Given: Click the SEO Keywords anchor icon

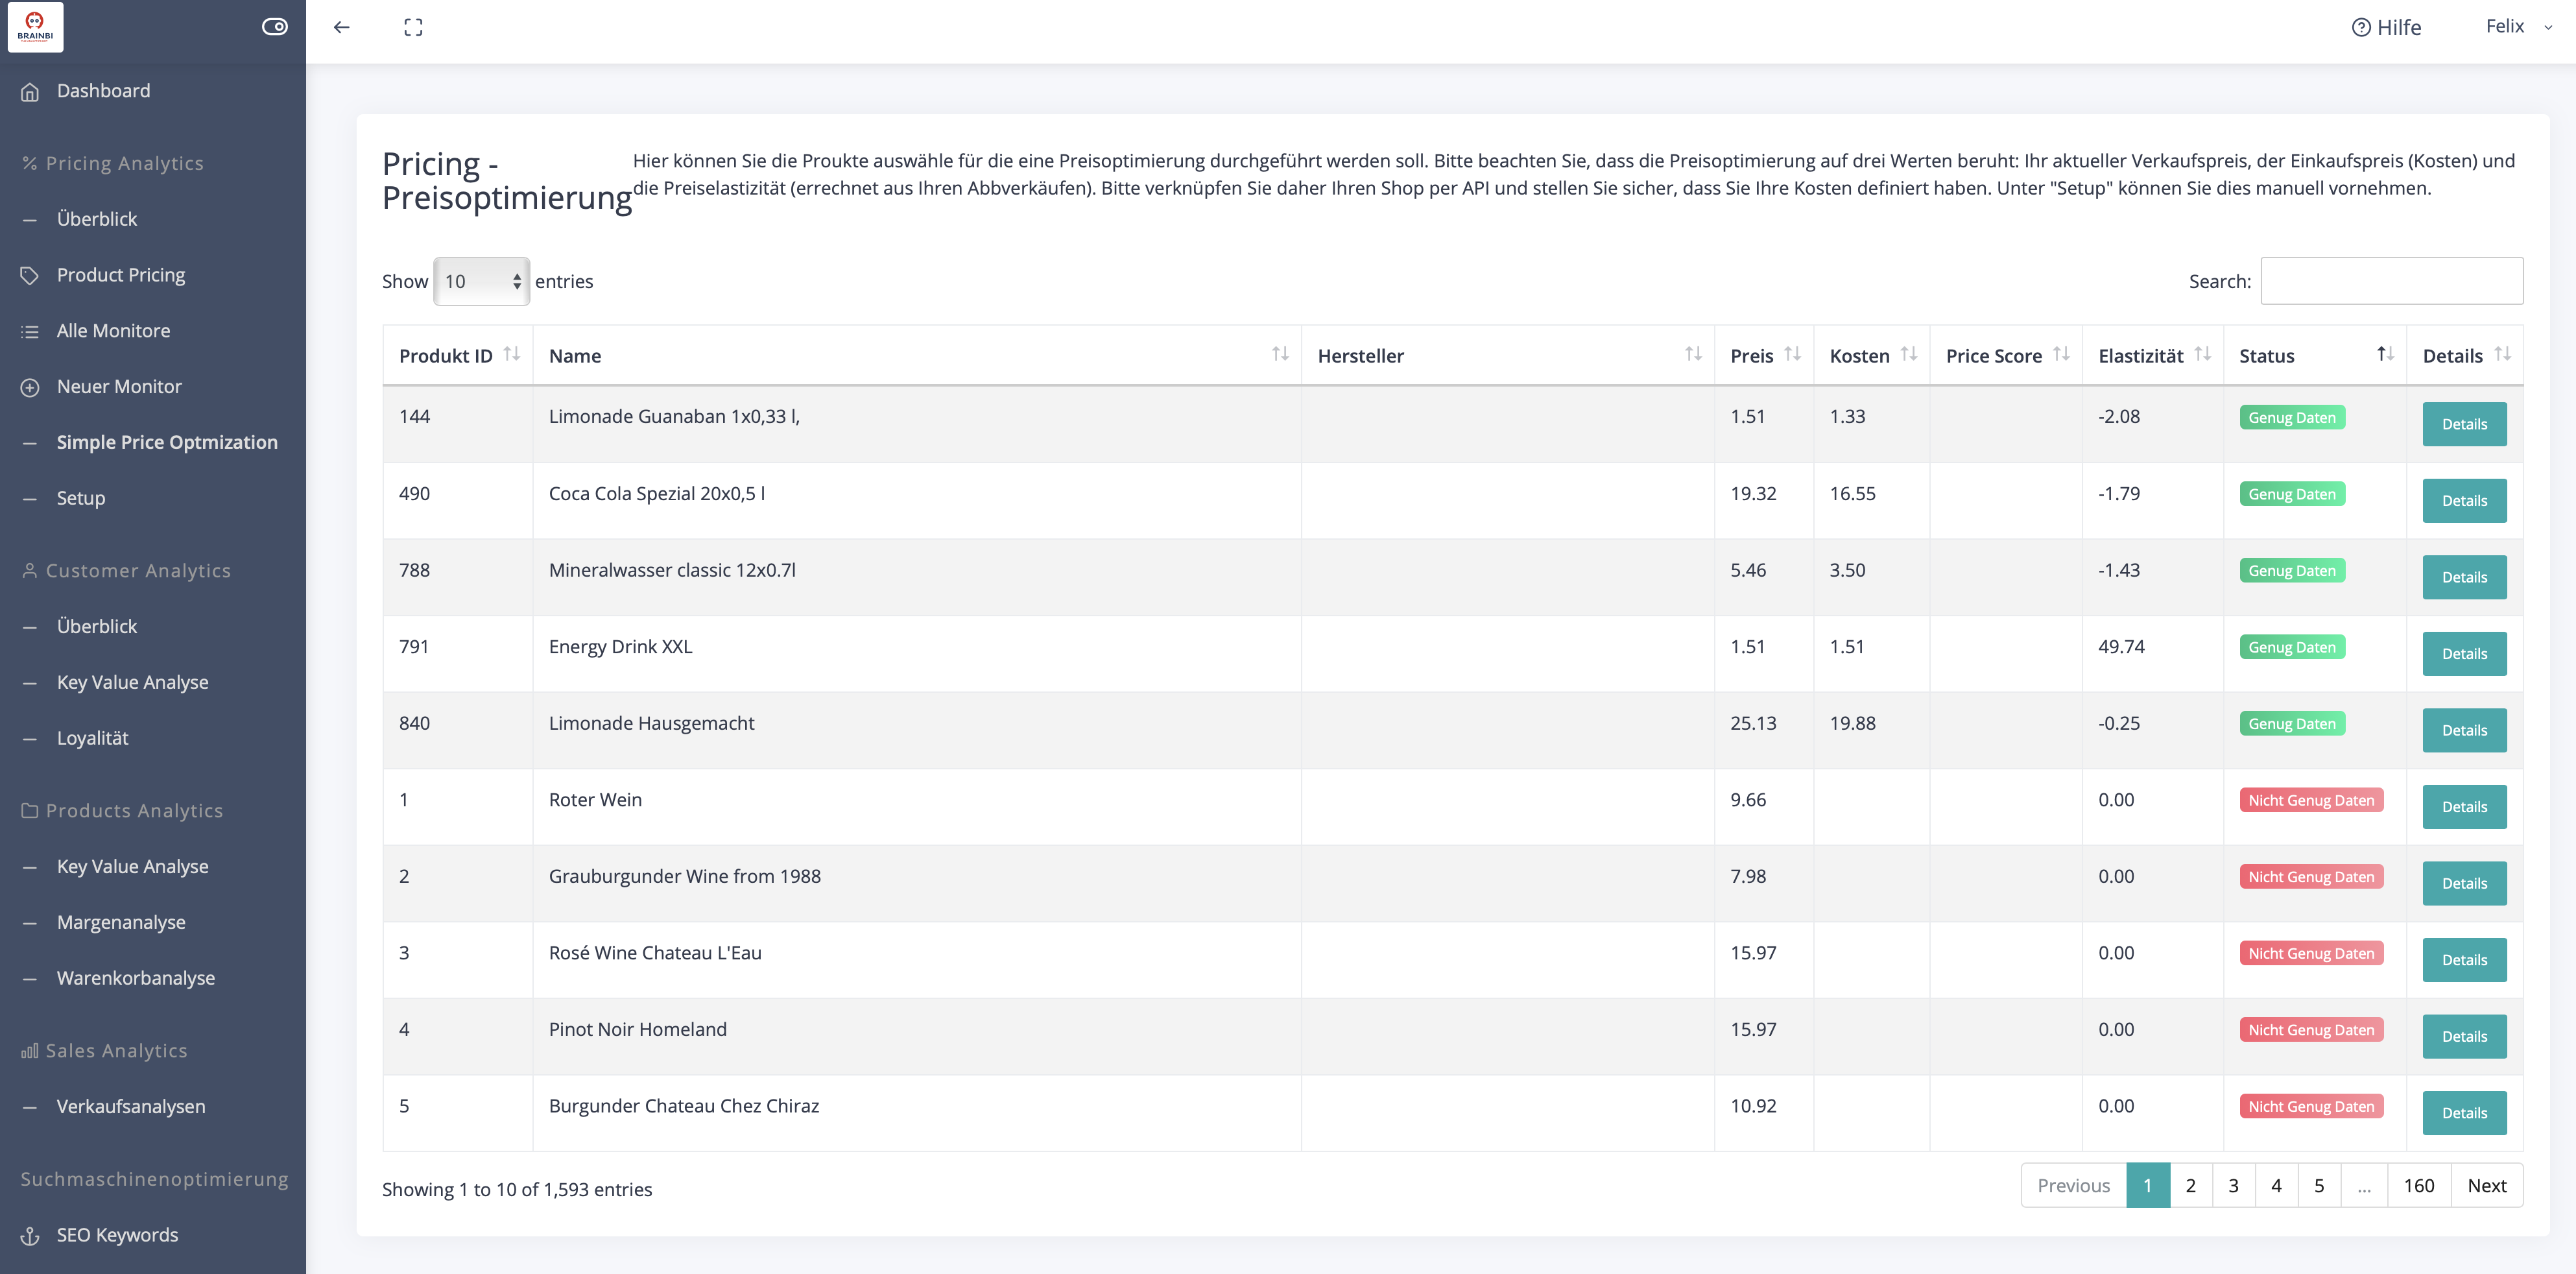Looking at the screenshot, I should (x=30, y=1236).
